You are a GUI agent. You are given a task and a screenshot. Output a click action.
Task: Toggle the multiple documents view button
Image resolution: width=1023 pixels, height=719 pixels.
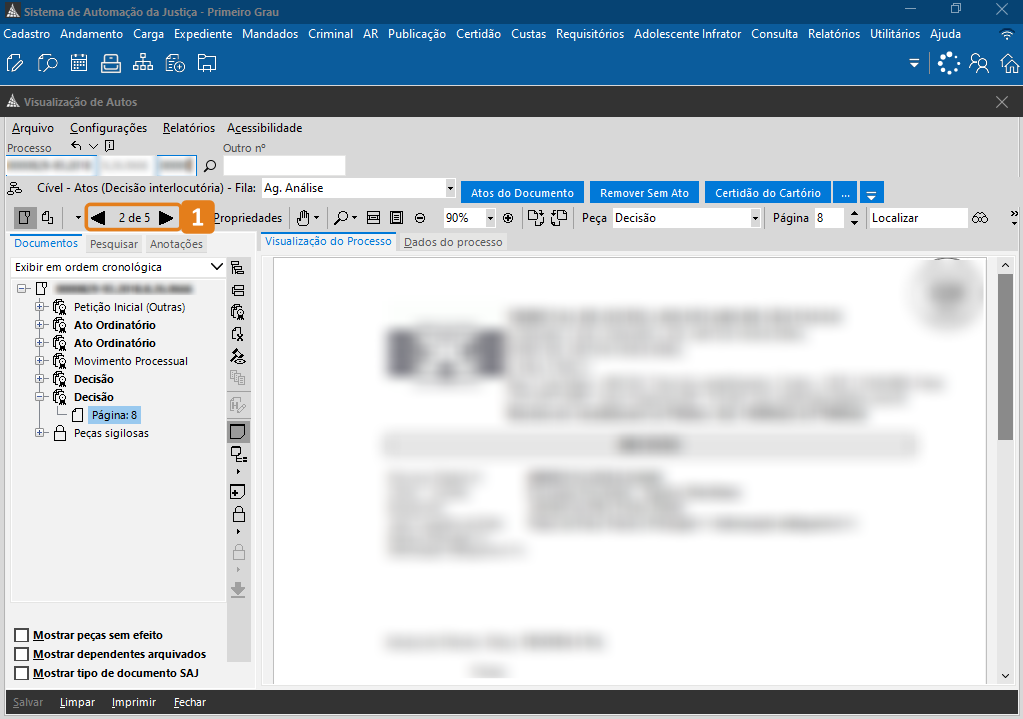(48, 217)
